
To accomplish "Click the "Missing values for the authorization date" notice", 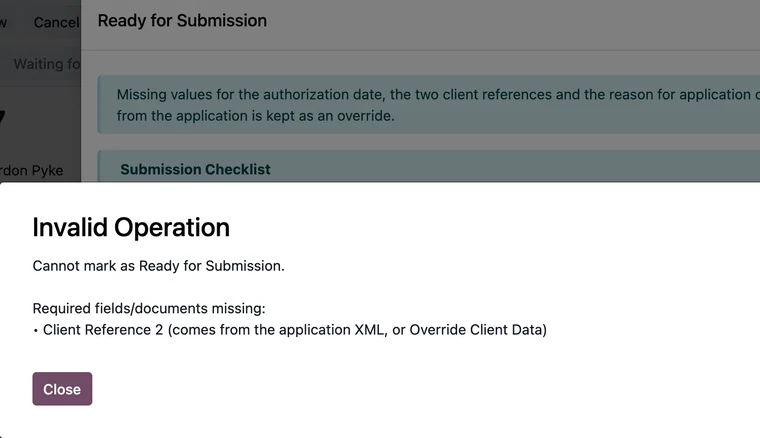I will [428, 105].
